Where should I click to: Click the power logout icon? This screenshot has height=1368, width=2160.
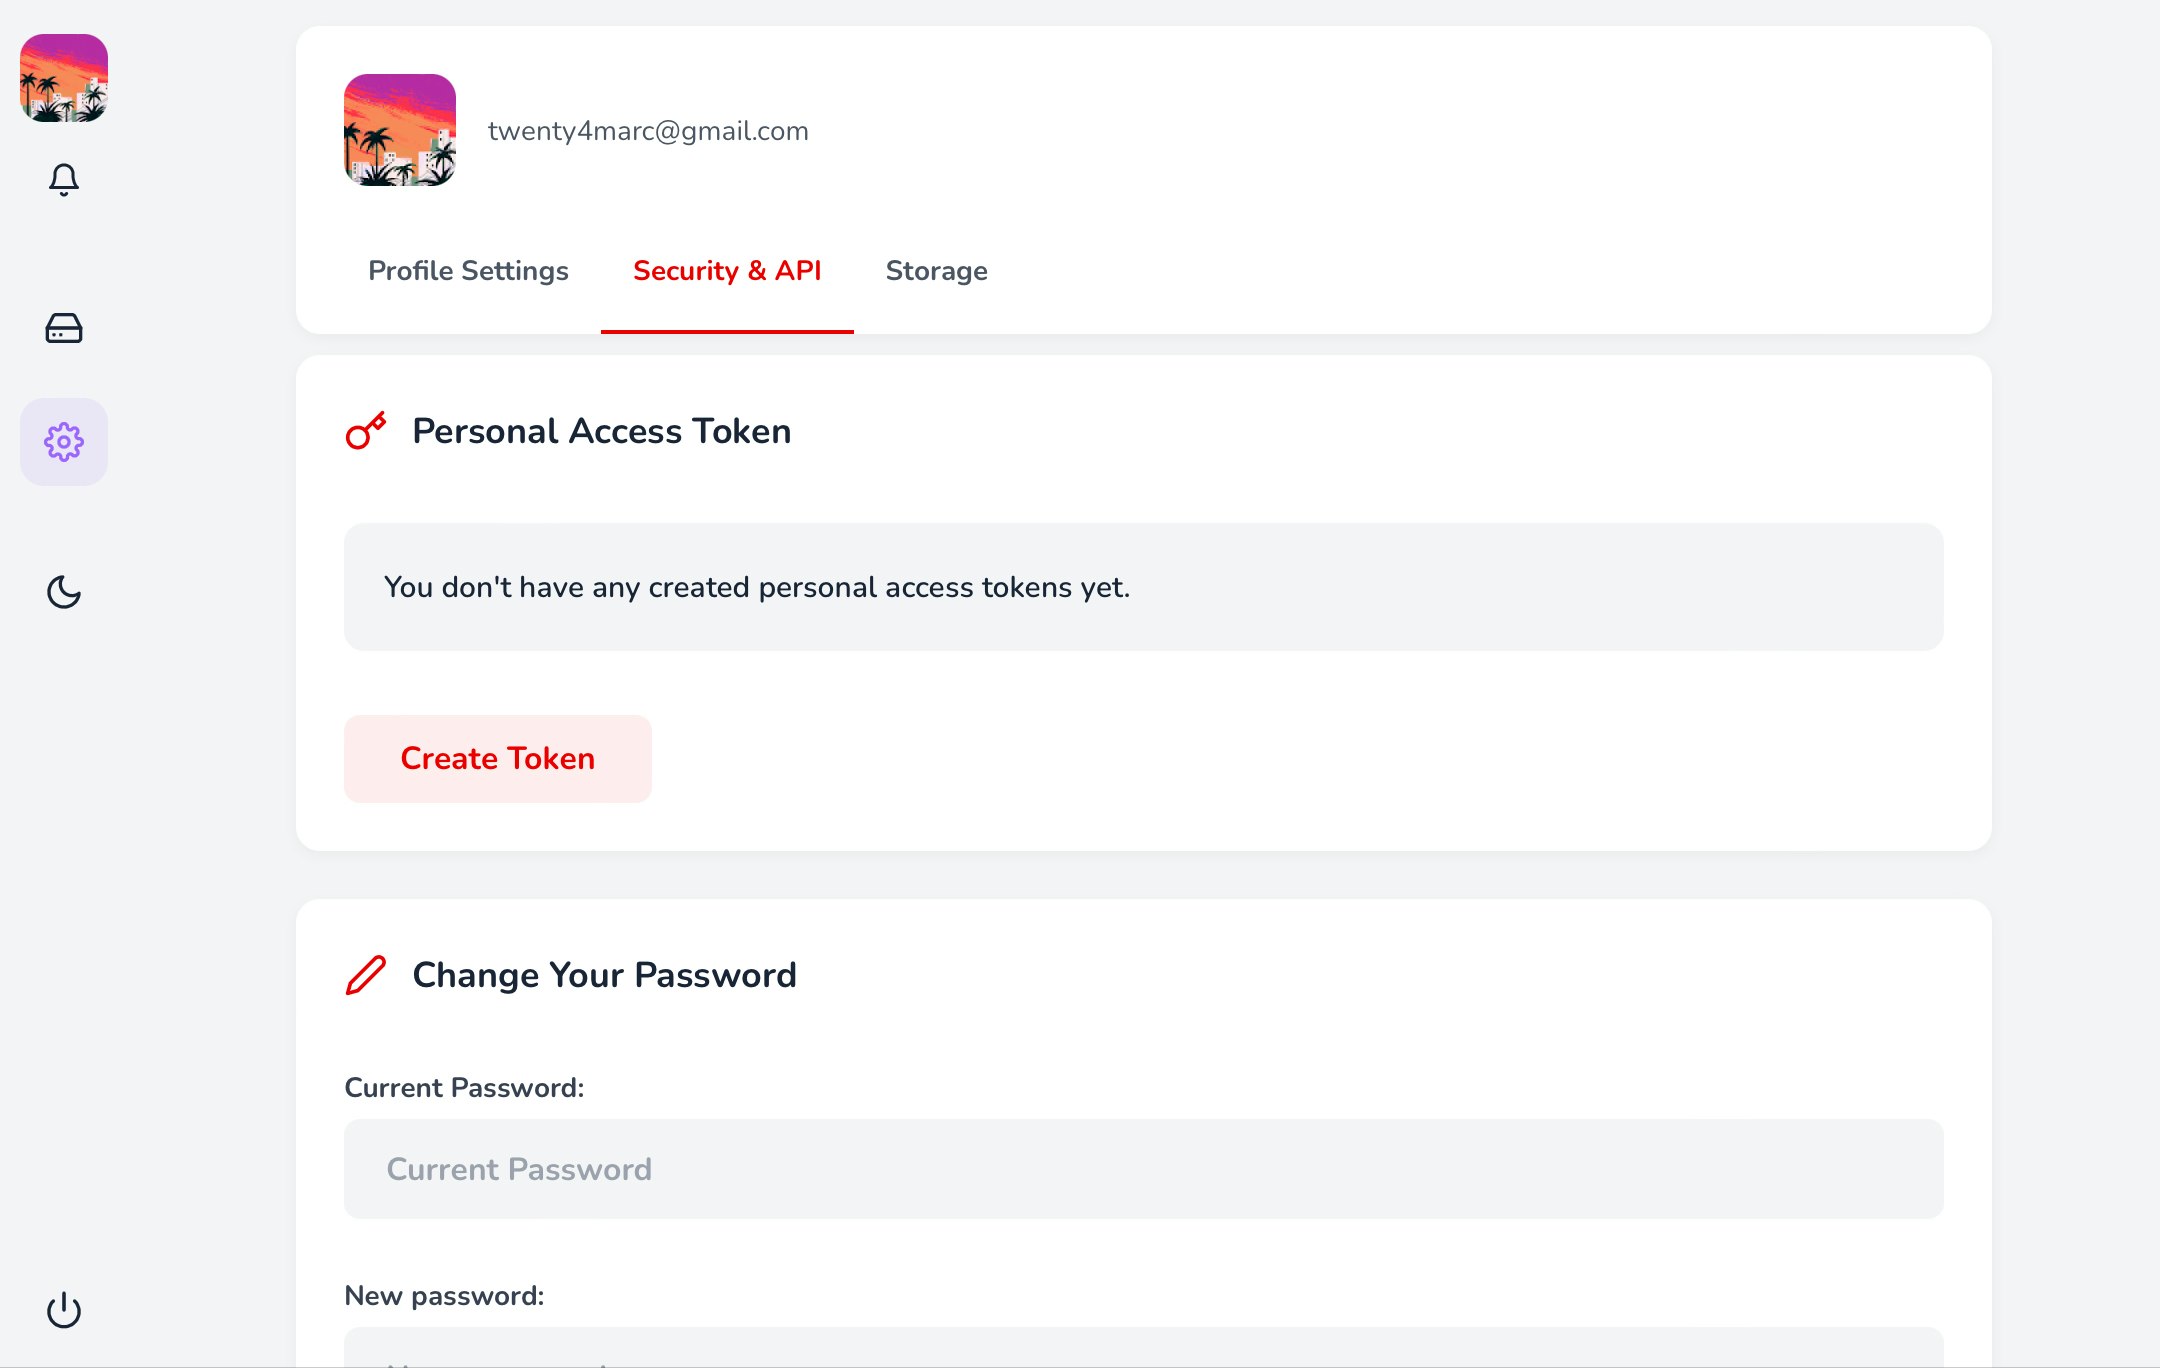pyautogui.click(x=64, y=1310)
